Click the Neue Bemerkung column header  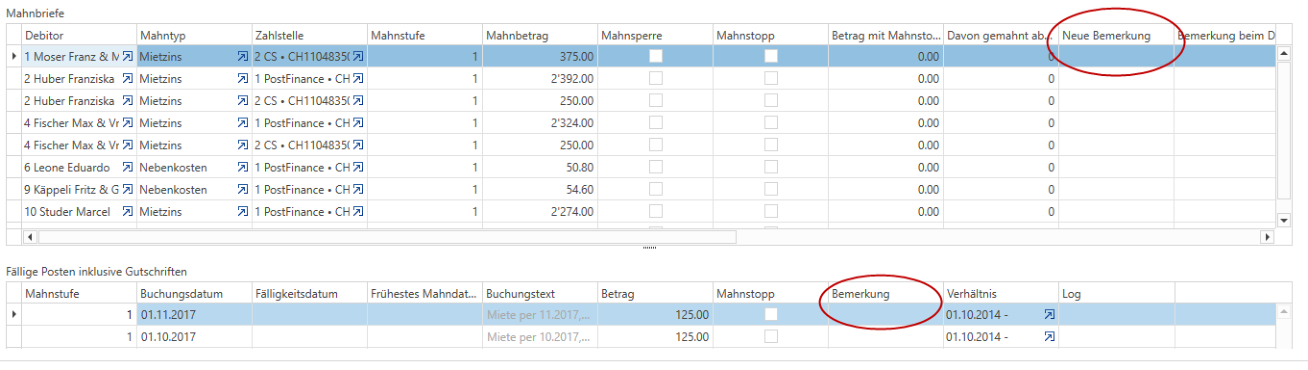click(x=1116, y=36)
